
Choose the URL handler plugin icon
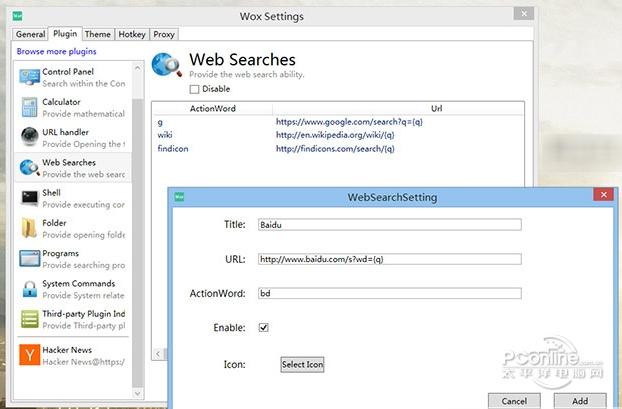tap(30, 137)
